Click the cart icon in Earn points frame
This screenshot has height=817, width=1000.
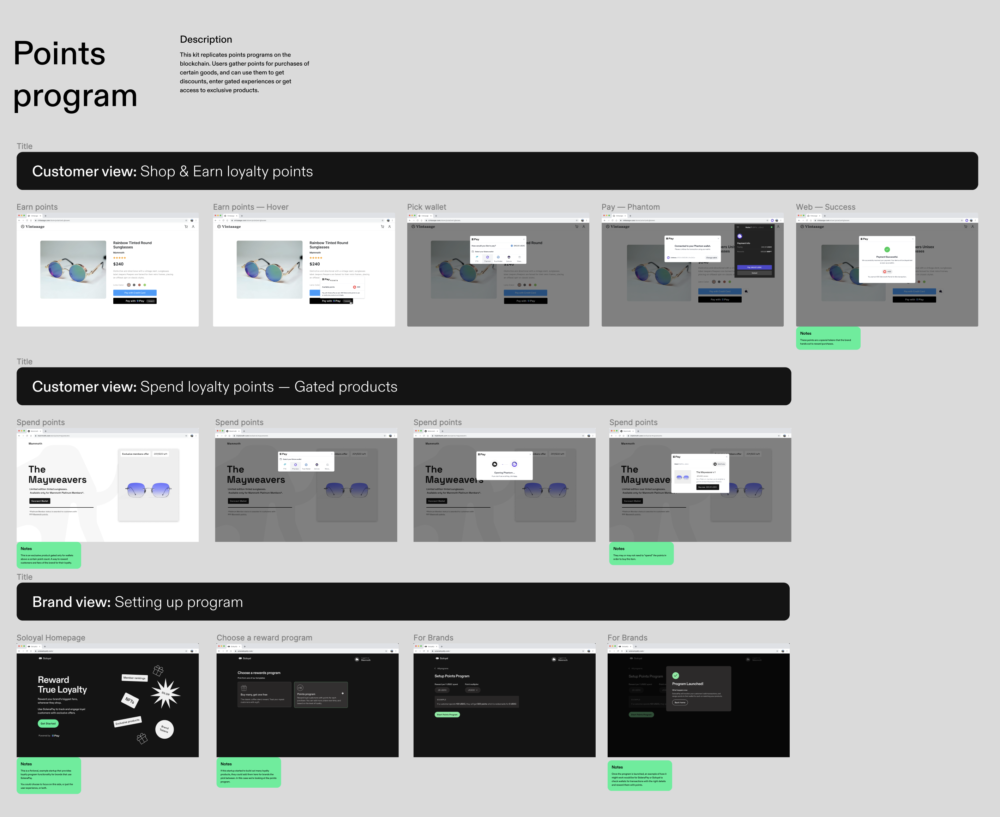click(x=186, y=226)
